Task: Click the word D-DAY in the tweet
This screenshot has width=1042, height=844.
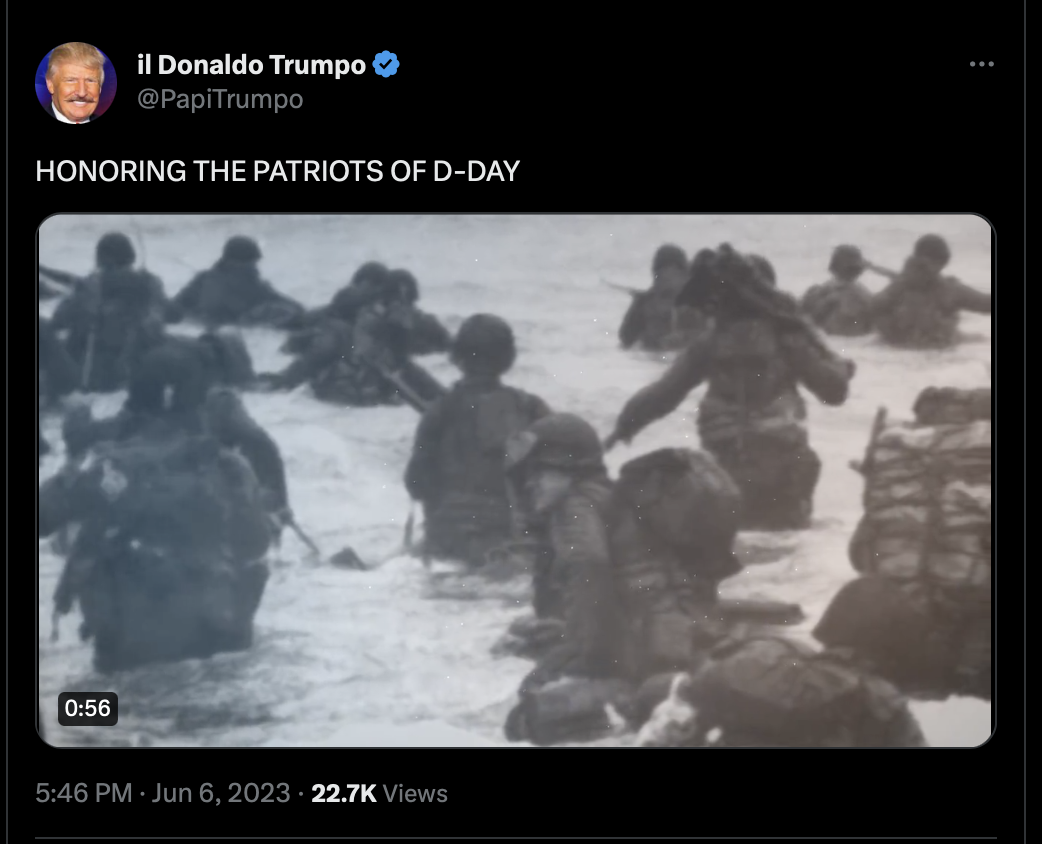Action: (x=476, y=171)
